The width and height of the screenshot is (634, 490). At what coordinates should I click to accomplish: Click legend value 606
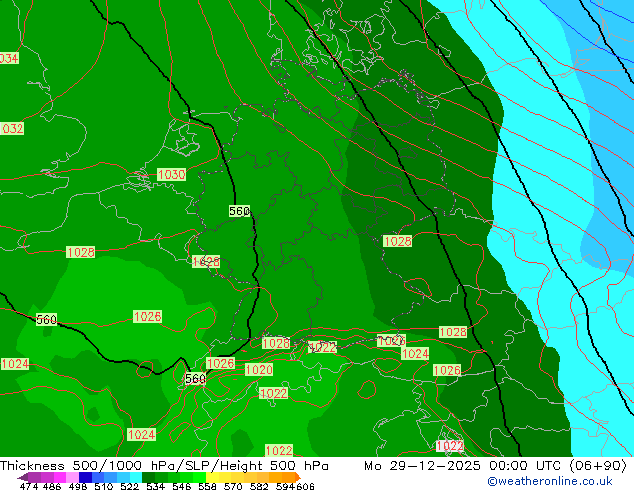pos(305,486)
